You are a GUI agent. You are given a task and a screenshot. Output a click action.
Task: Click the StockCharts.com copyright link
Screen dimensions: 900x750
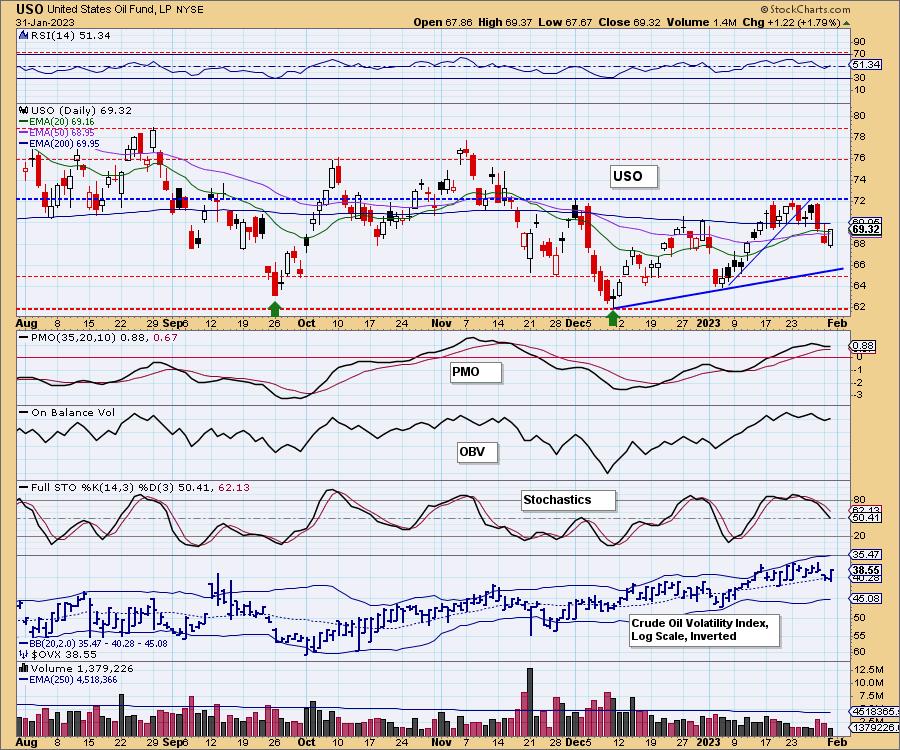(x=805, y=9)
